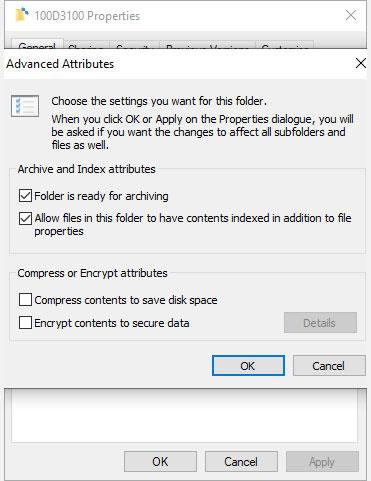Confirm with OK in Advanced Attributes

point(248,366)
